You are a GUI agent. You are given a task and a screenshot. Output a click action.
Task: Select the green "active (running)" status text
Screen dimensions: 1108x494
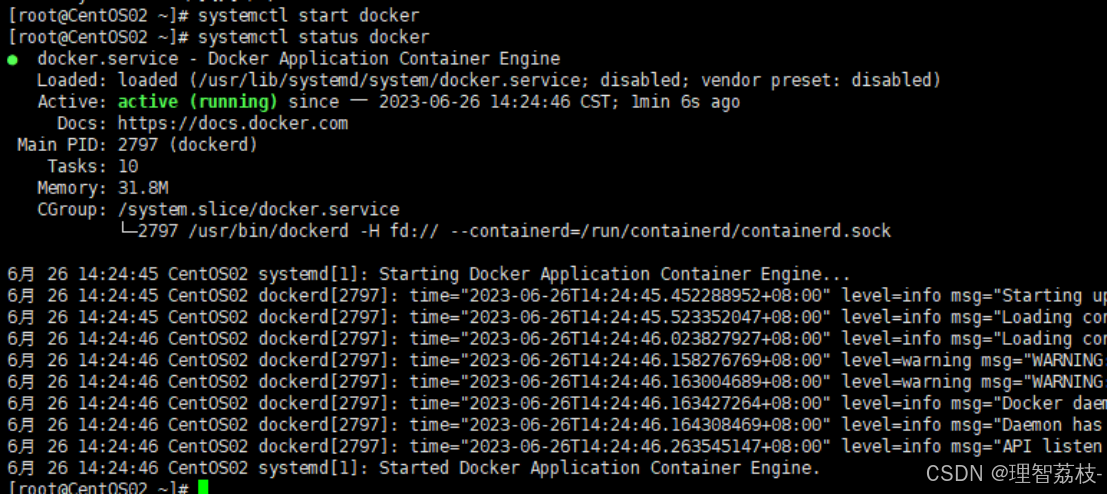tap(197, 102)
